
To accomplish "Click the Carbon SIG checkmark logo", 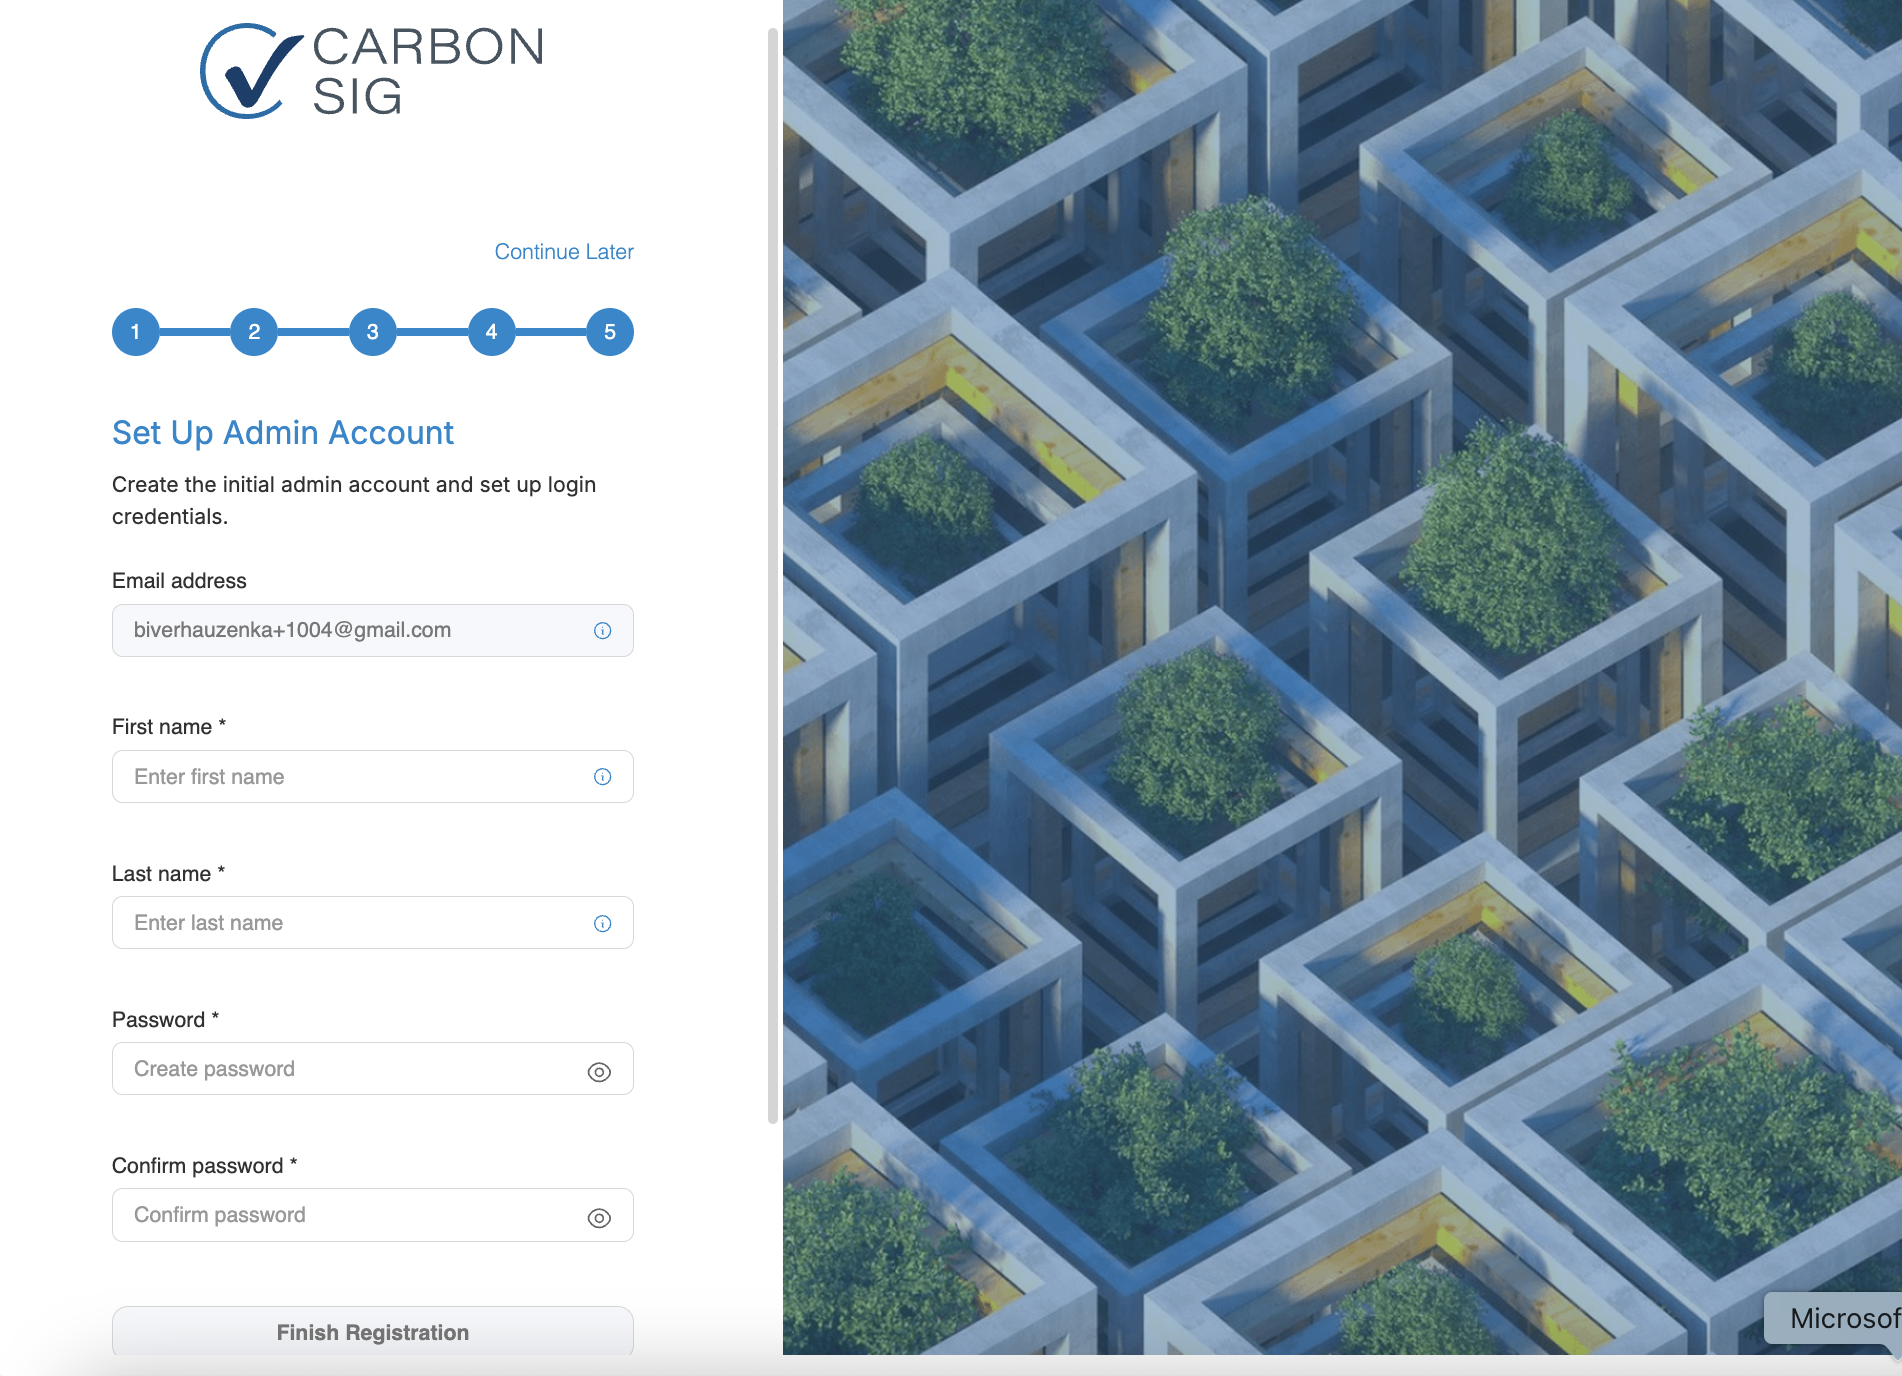I will [x=251, y=71].
